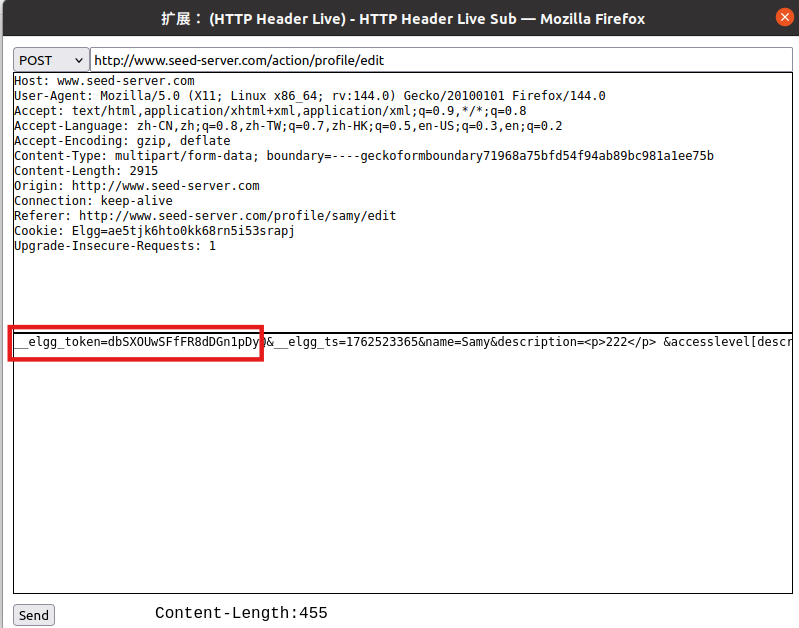The height and width of the screenshot is (628, 799).
Task: Click the Accept-Language header line
Action: [288, 126]
